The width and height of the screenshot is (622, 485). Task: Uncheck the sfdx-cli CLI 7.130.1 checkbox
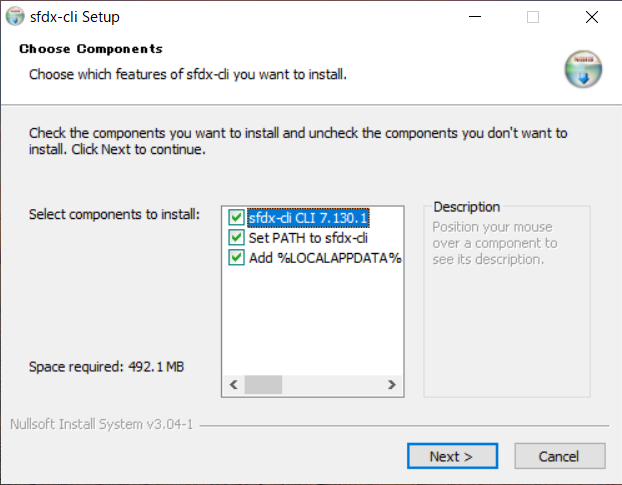coord(236,217)
